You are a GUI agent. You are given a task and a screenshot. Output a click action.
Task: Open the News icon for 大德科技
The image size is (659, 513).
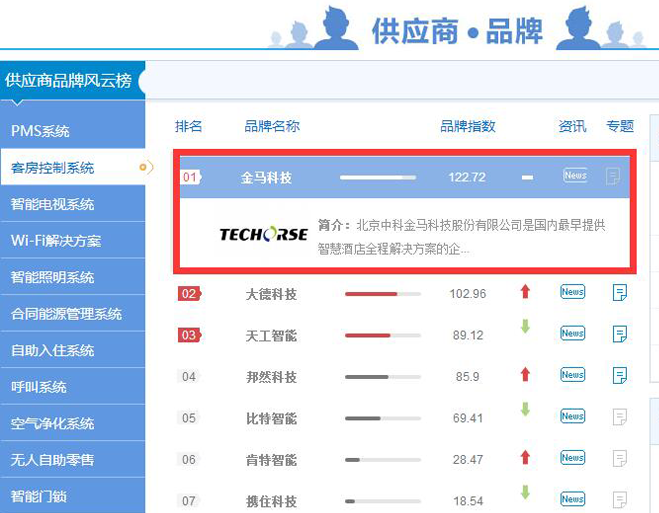(572, 292)
